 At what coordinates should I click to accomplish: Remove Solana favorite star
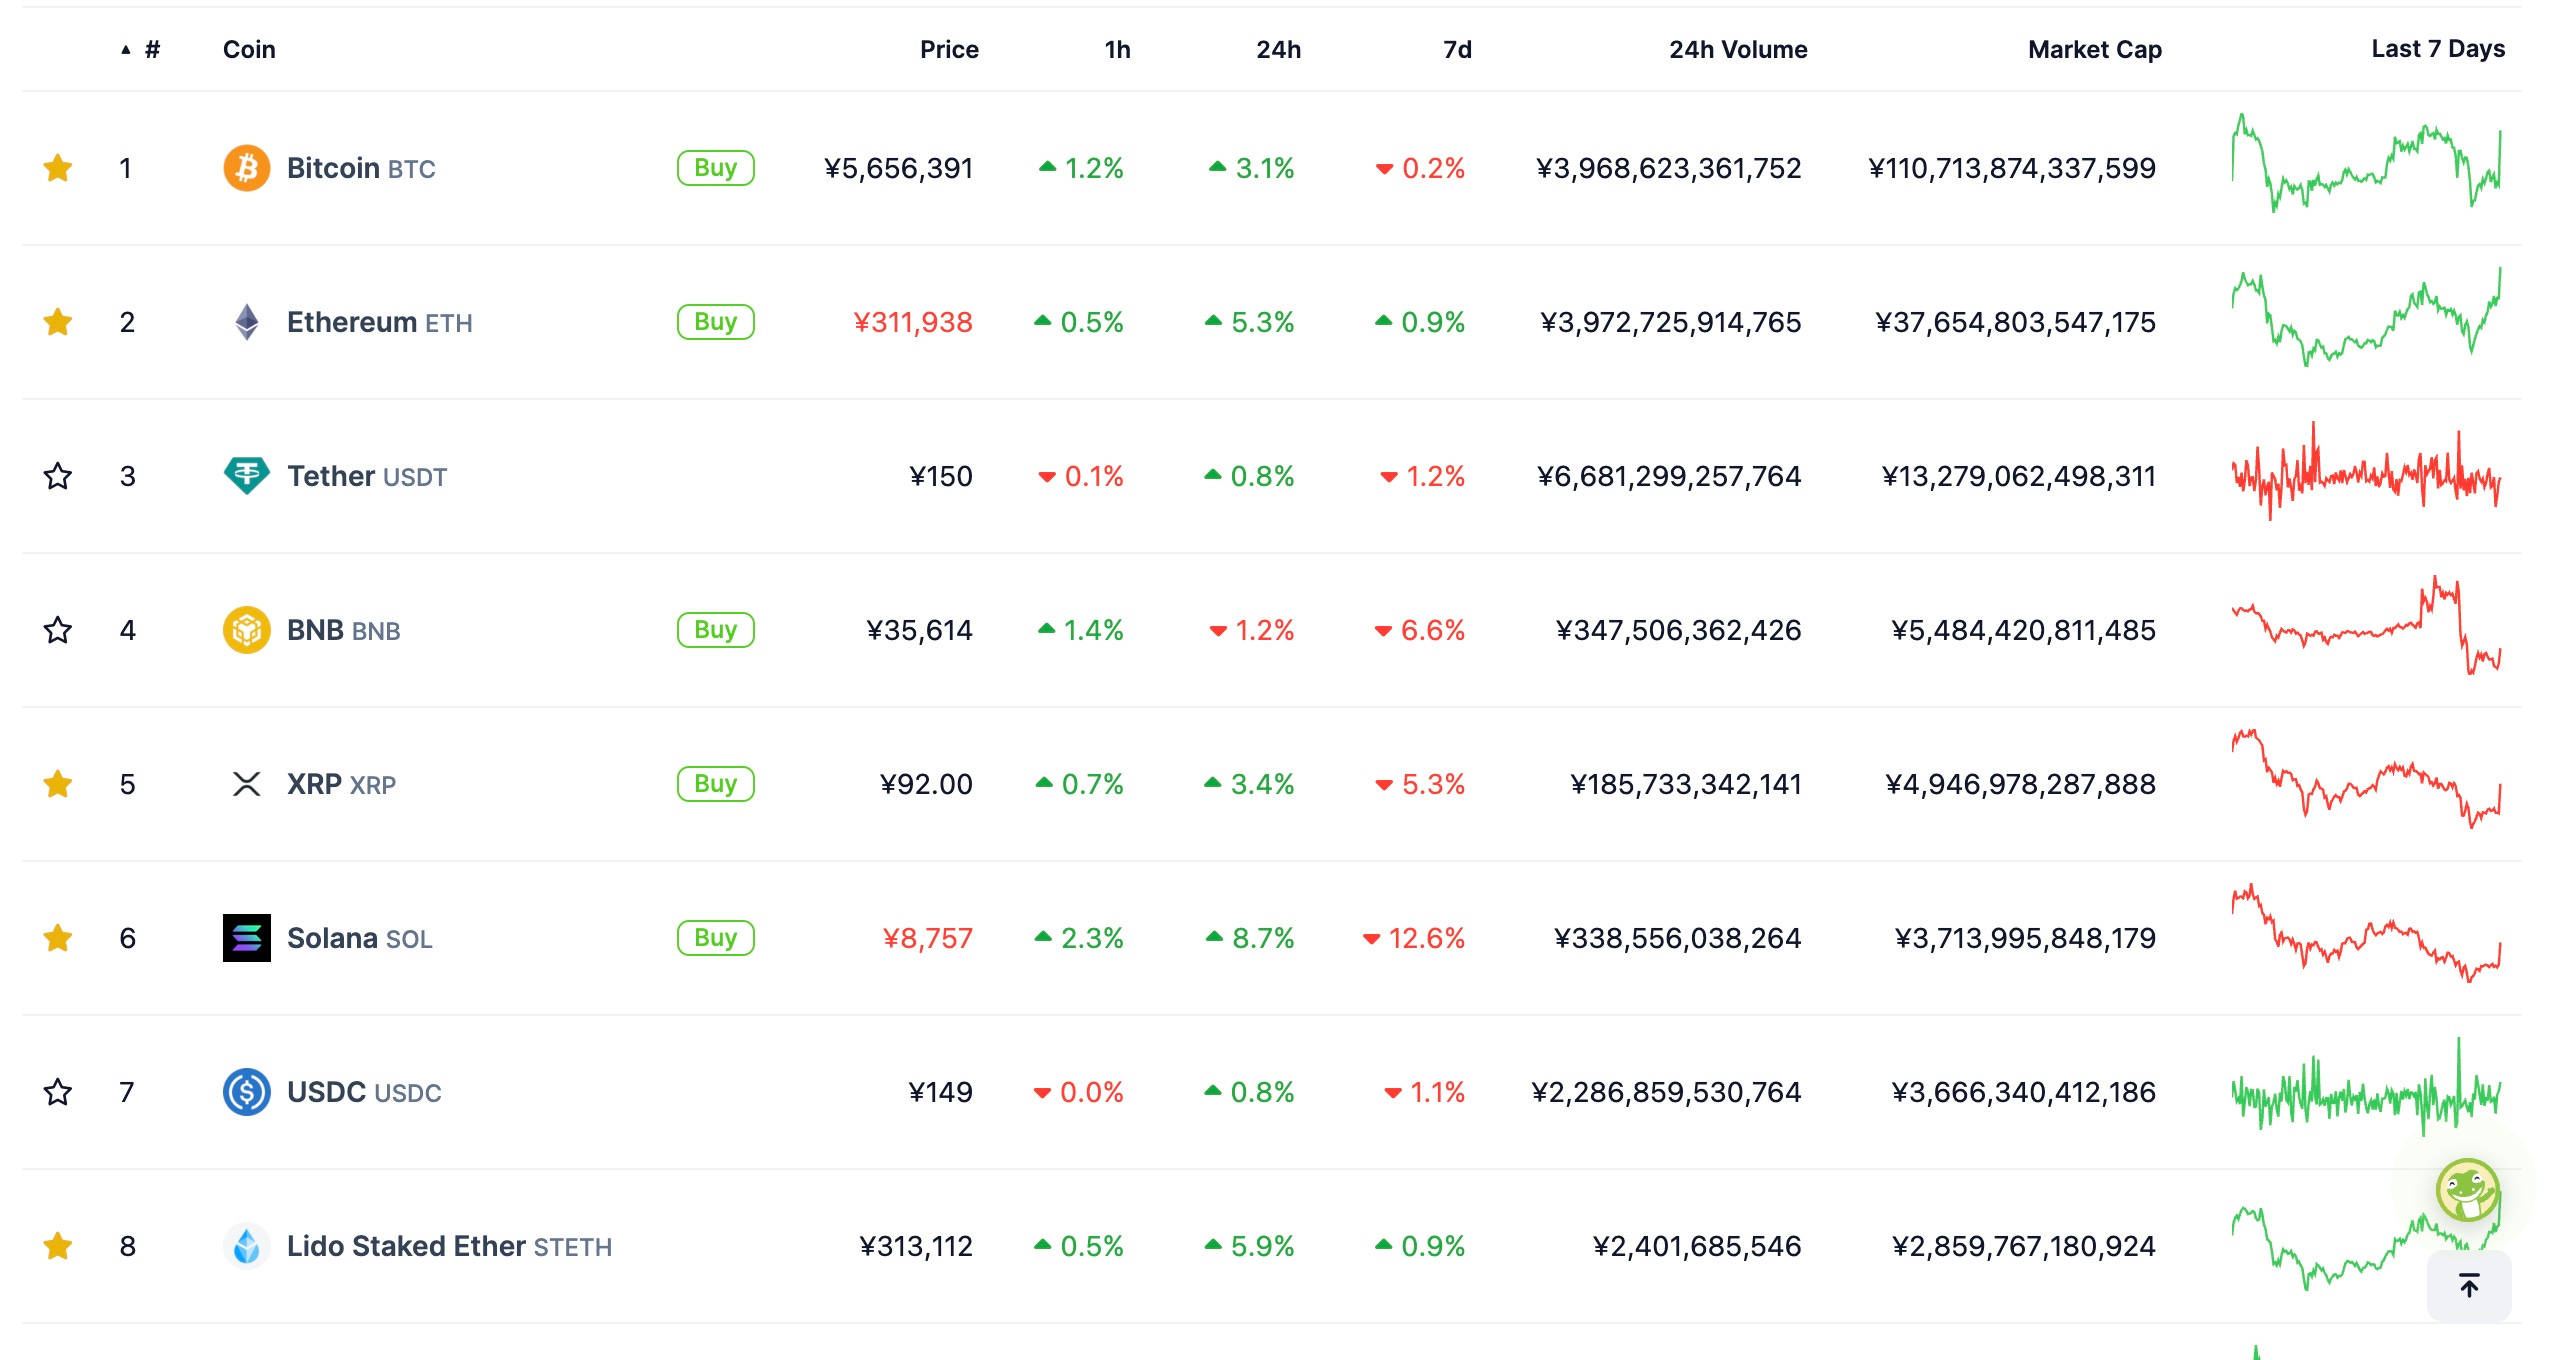pyautogui.click(x=58, y=938)
